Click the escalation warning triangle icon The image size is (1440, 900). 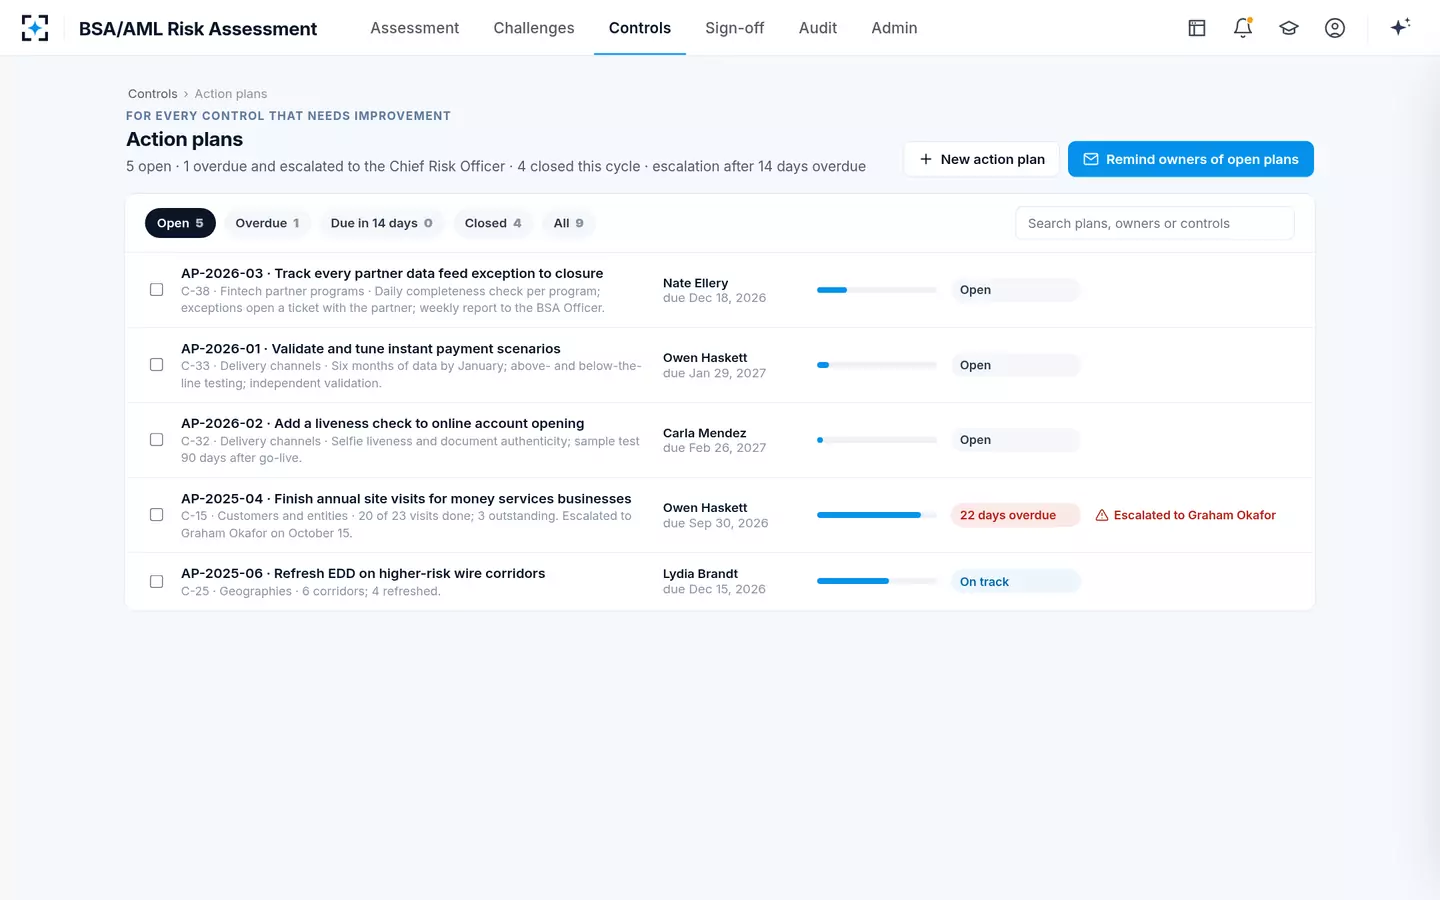tap(1102, 515)
